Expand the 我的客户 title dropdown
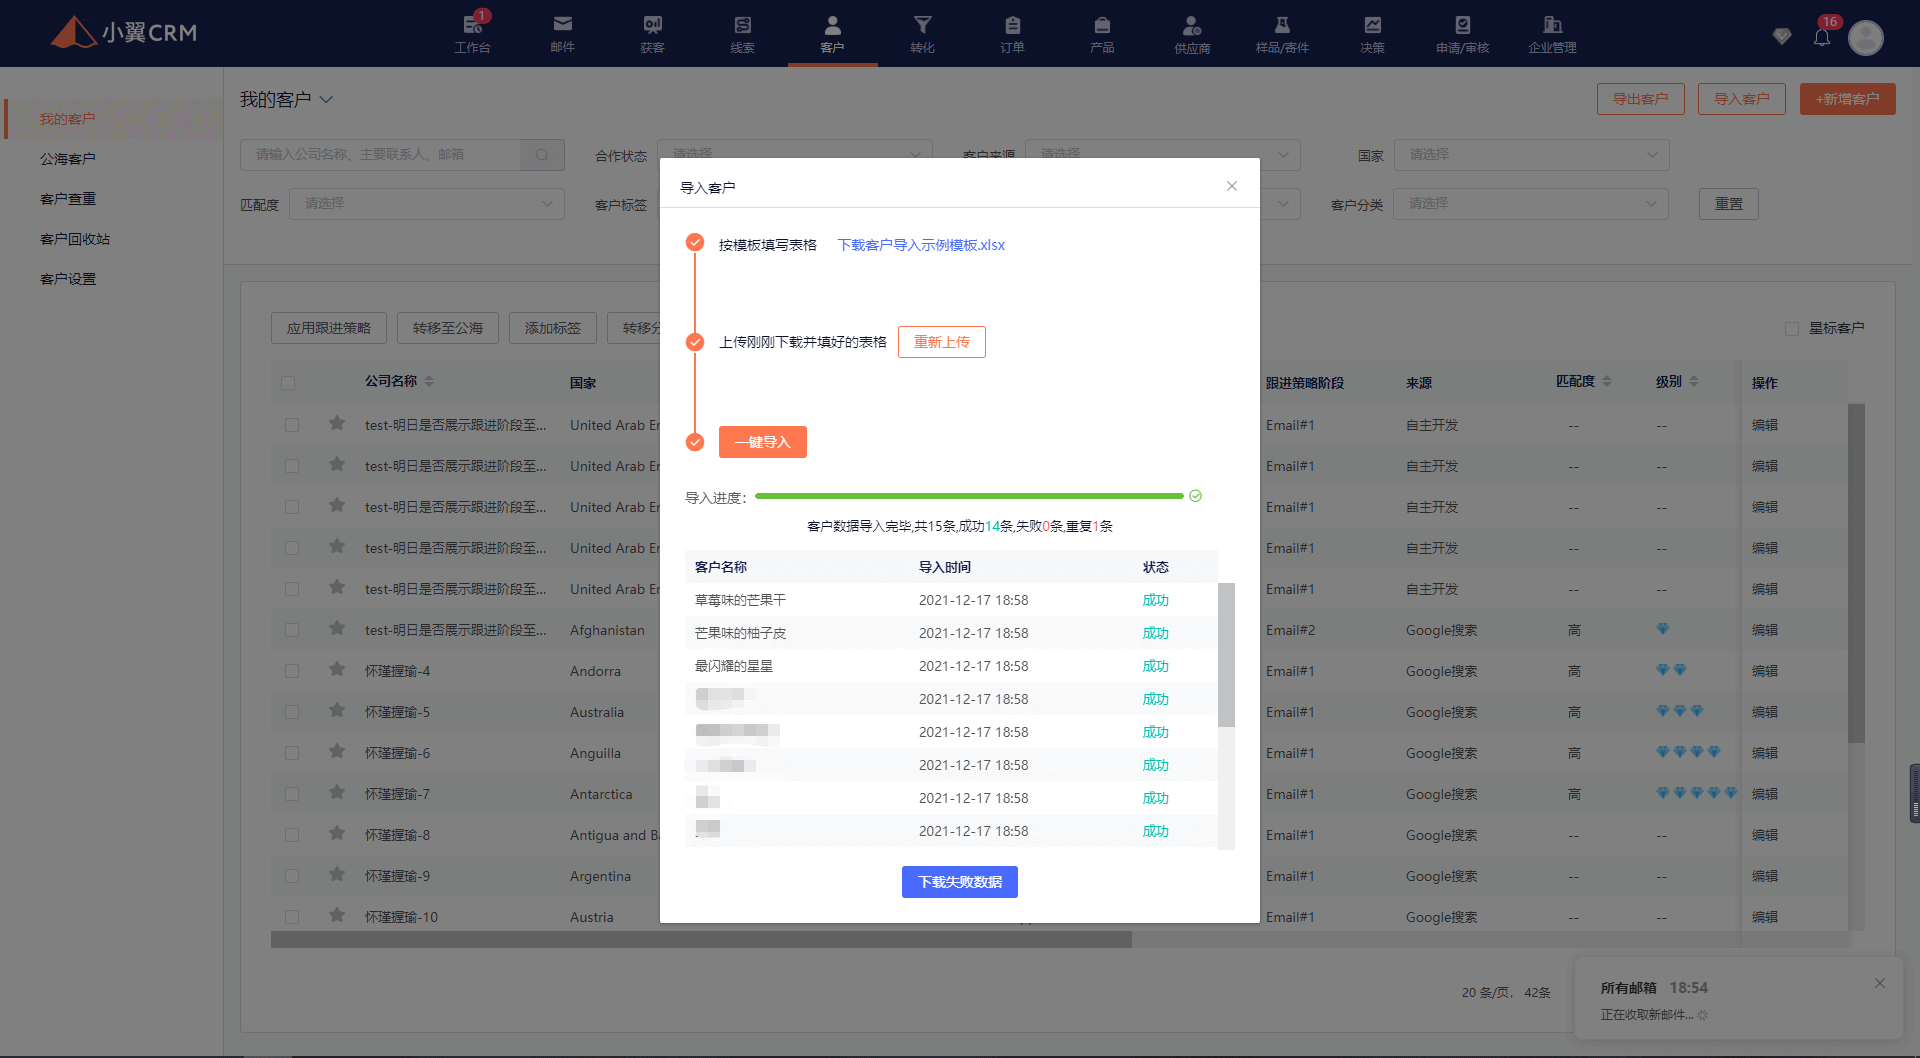Viewport: 1920px width, 1058px height. [x=326, y=99]
